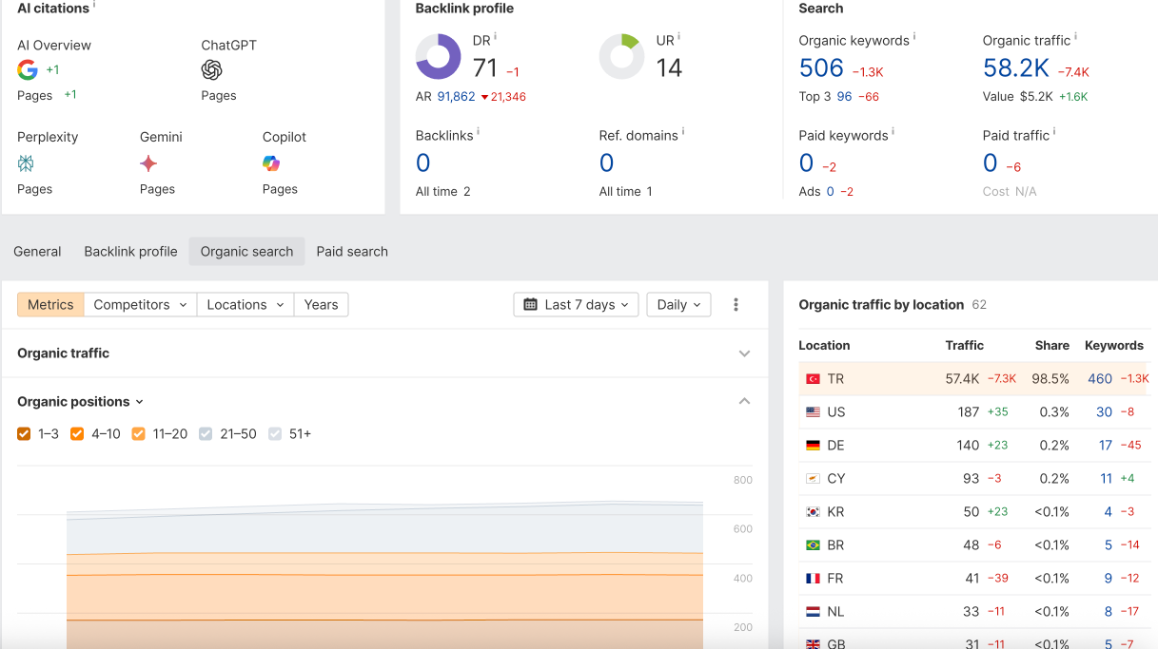Click the 506 organic keywords link
The image size is (1158, 649).
click(821, 68)
